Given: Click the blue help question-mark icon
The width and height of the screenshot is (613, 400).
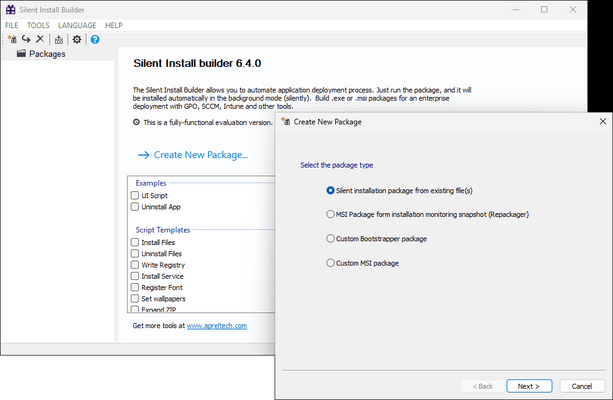Looking at the screenshot, I should click(x=95, y=39).
